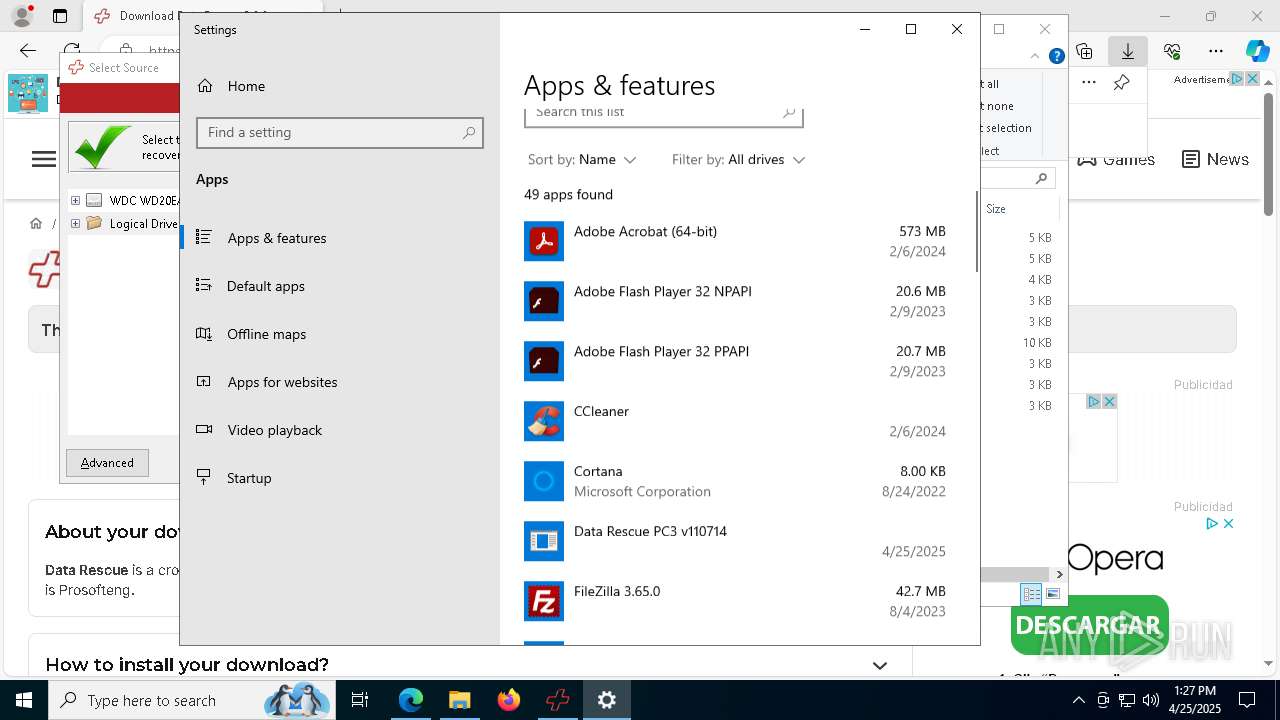
Task: Open Adobe Acrobat (64-bit) app icon
Action: 544,241
